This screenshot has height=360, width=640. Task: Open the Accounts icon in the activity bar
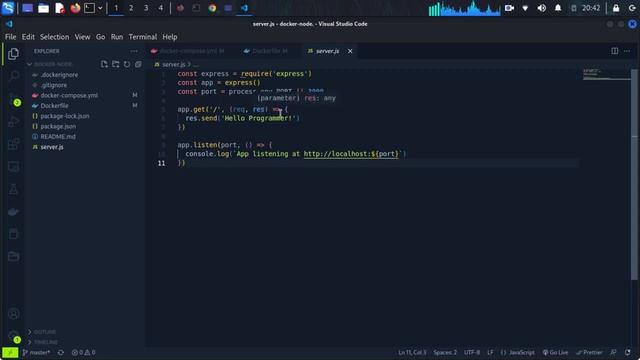click(13, 313)
